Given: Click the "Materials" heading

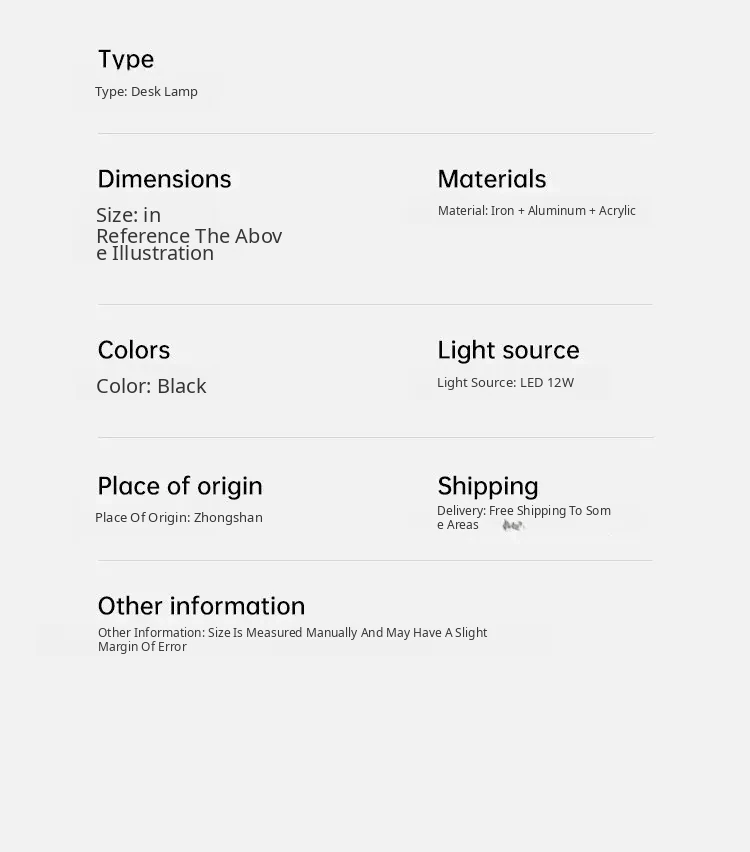Looking at the screenshot, I should tap(491, 179).
